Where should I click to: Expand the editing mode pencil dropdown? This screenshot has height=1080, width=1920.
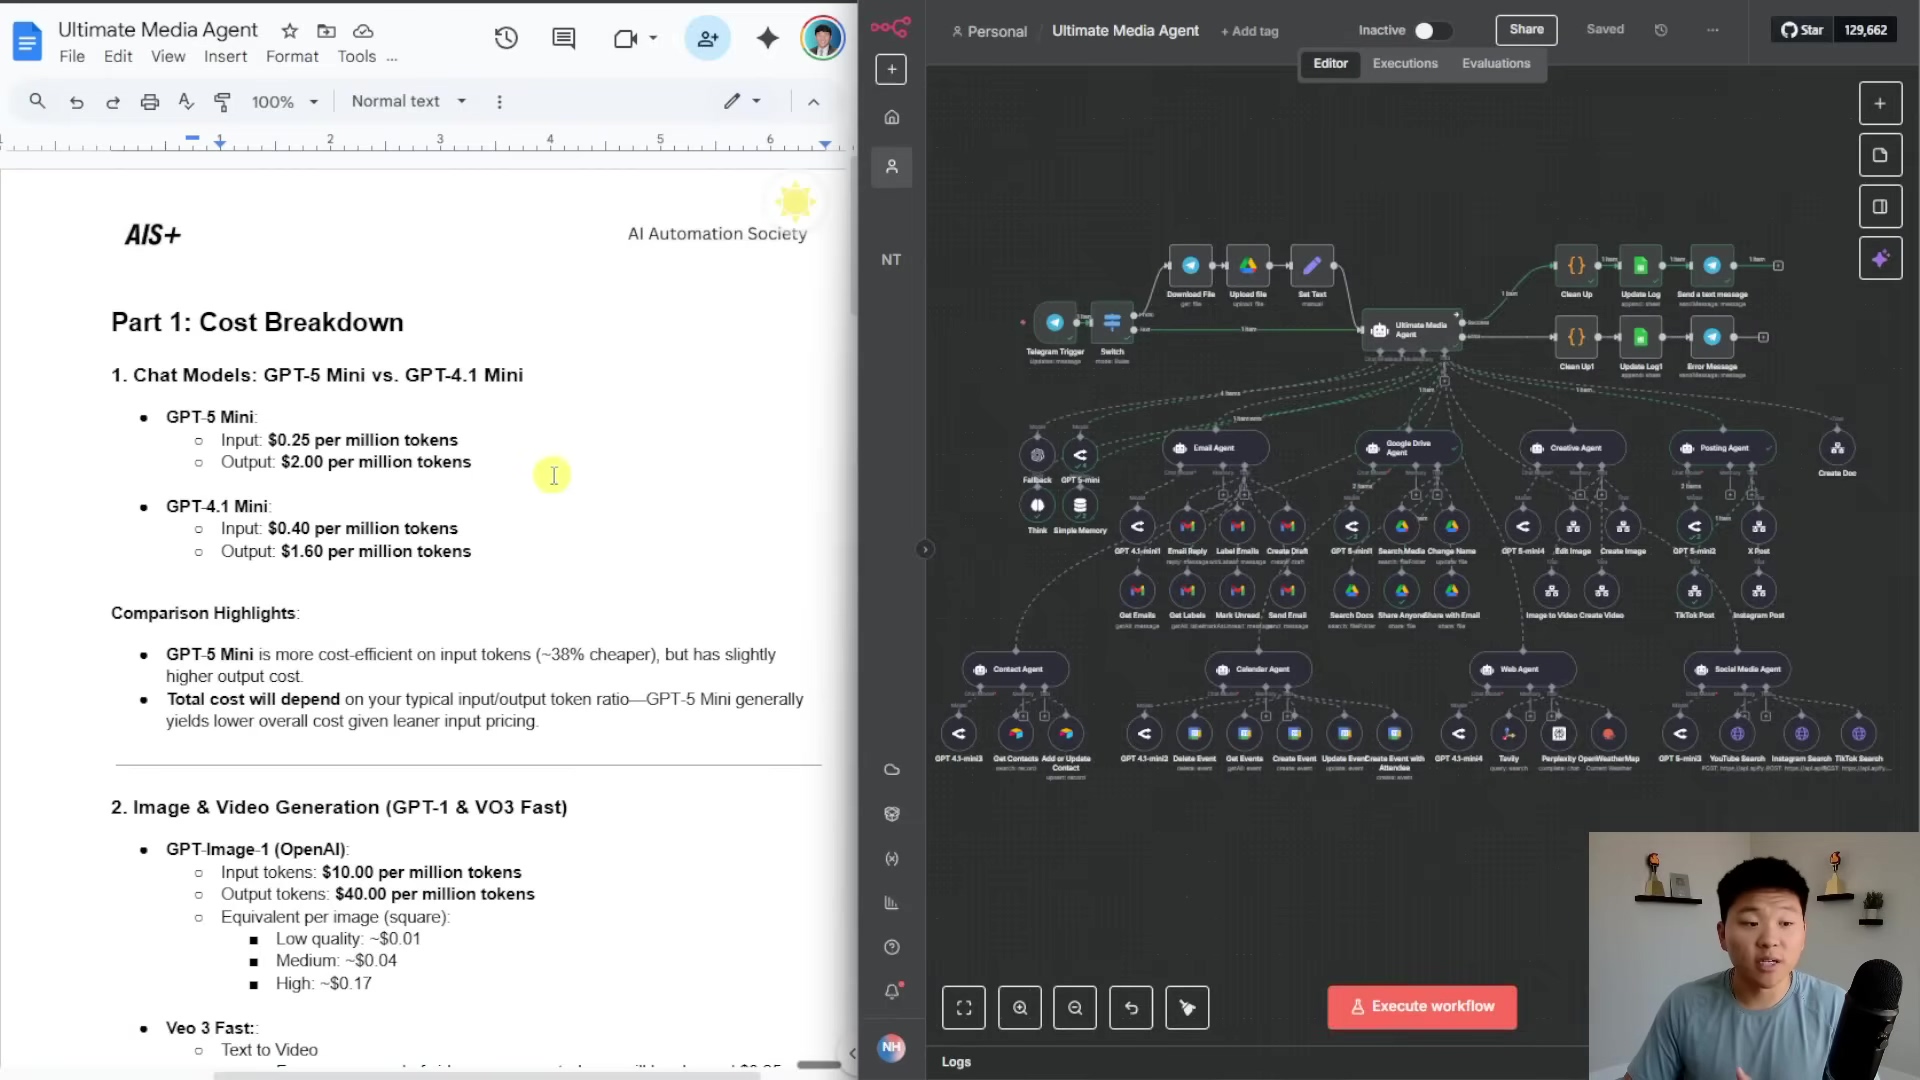point(743,101)
